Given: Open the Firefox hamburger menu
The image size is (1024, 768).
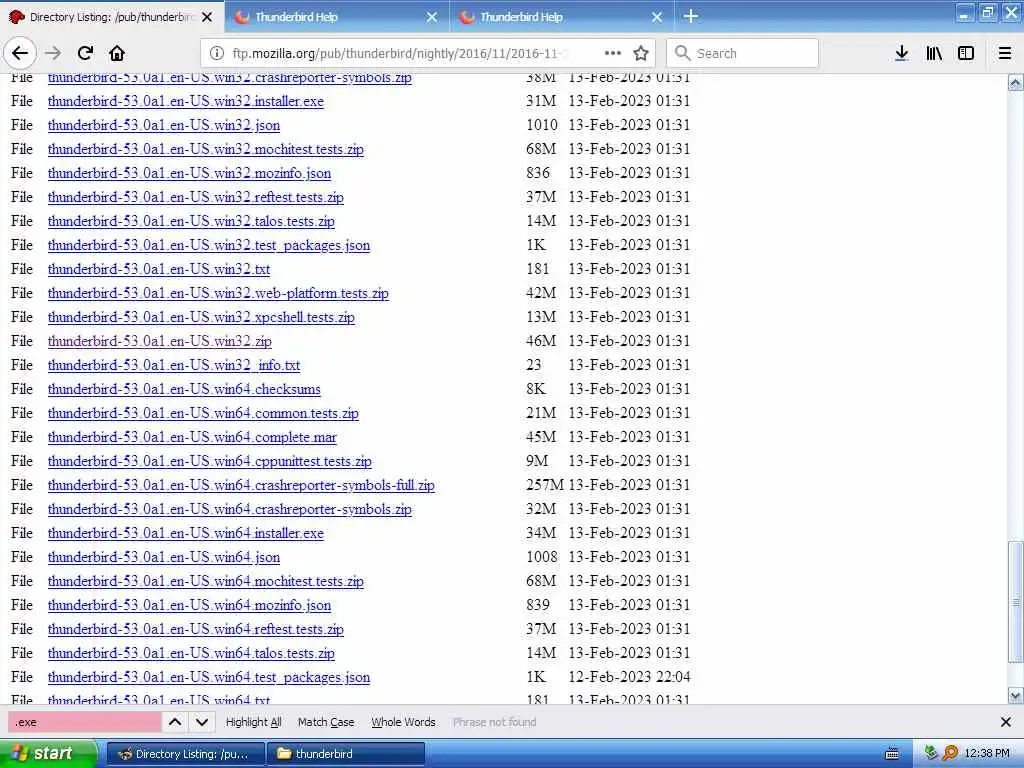Looking at the screenshot, I should pos(1005,53).
